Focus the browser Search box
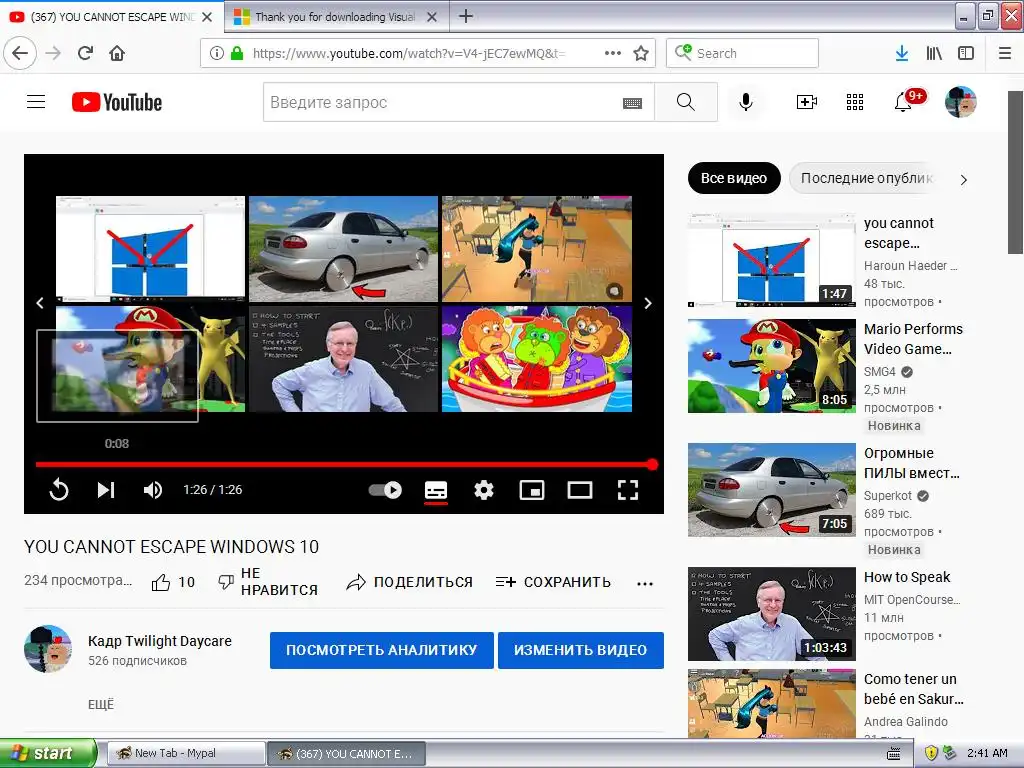Viewport: 1024px width, 768px height. pyautogui.click(x=742, y=53)
